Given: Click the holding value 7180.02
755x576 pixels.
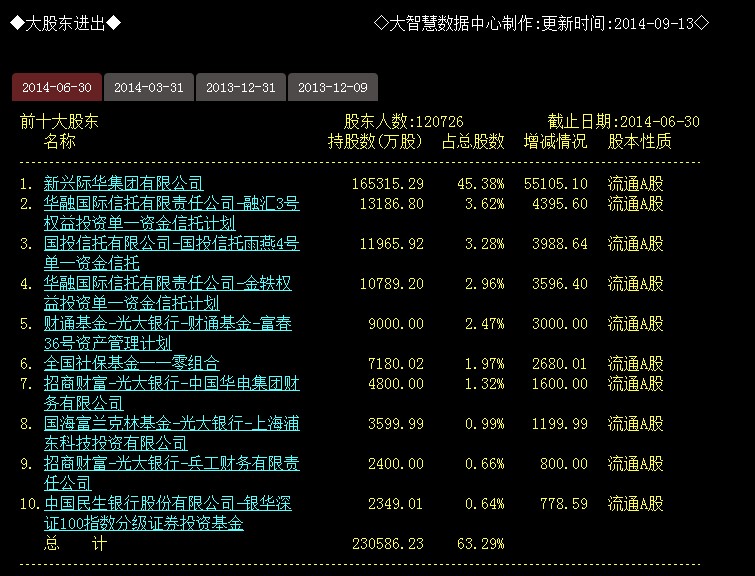Looking at the screenshot, I should (396, 364).
